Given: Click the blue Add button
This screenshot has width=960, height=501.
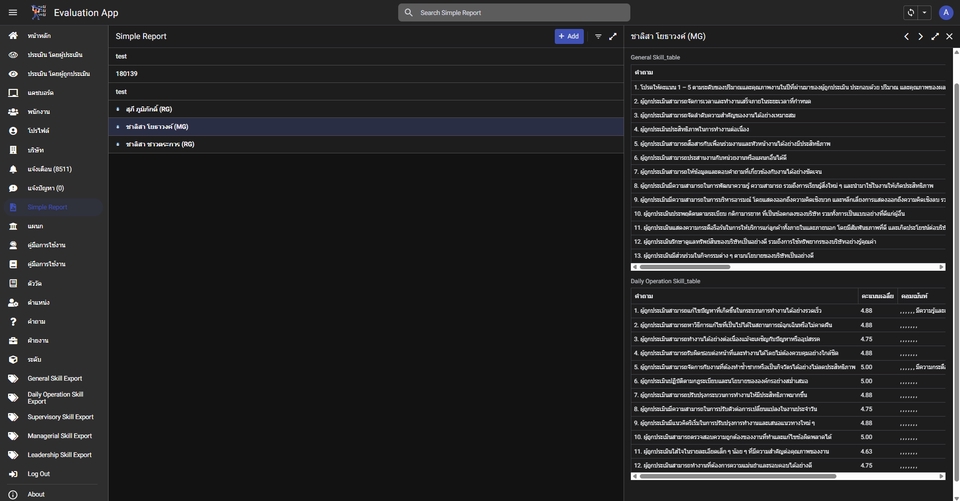Looking at the screenshot, I should [569, 36].
